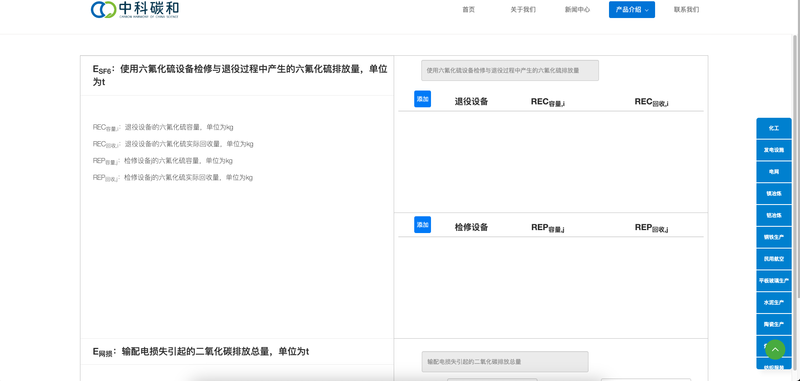This screenshot has width=800, height=381.
Task: Click the 退役设备的六氟化硫容量 definition line
Action: click(x=163, y=128)
